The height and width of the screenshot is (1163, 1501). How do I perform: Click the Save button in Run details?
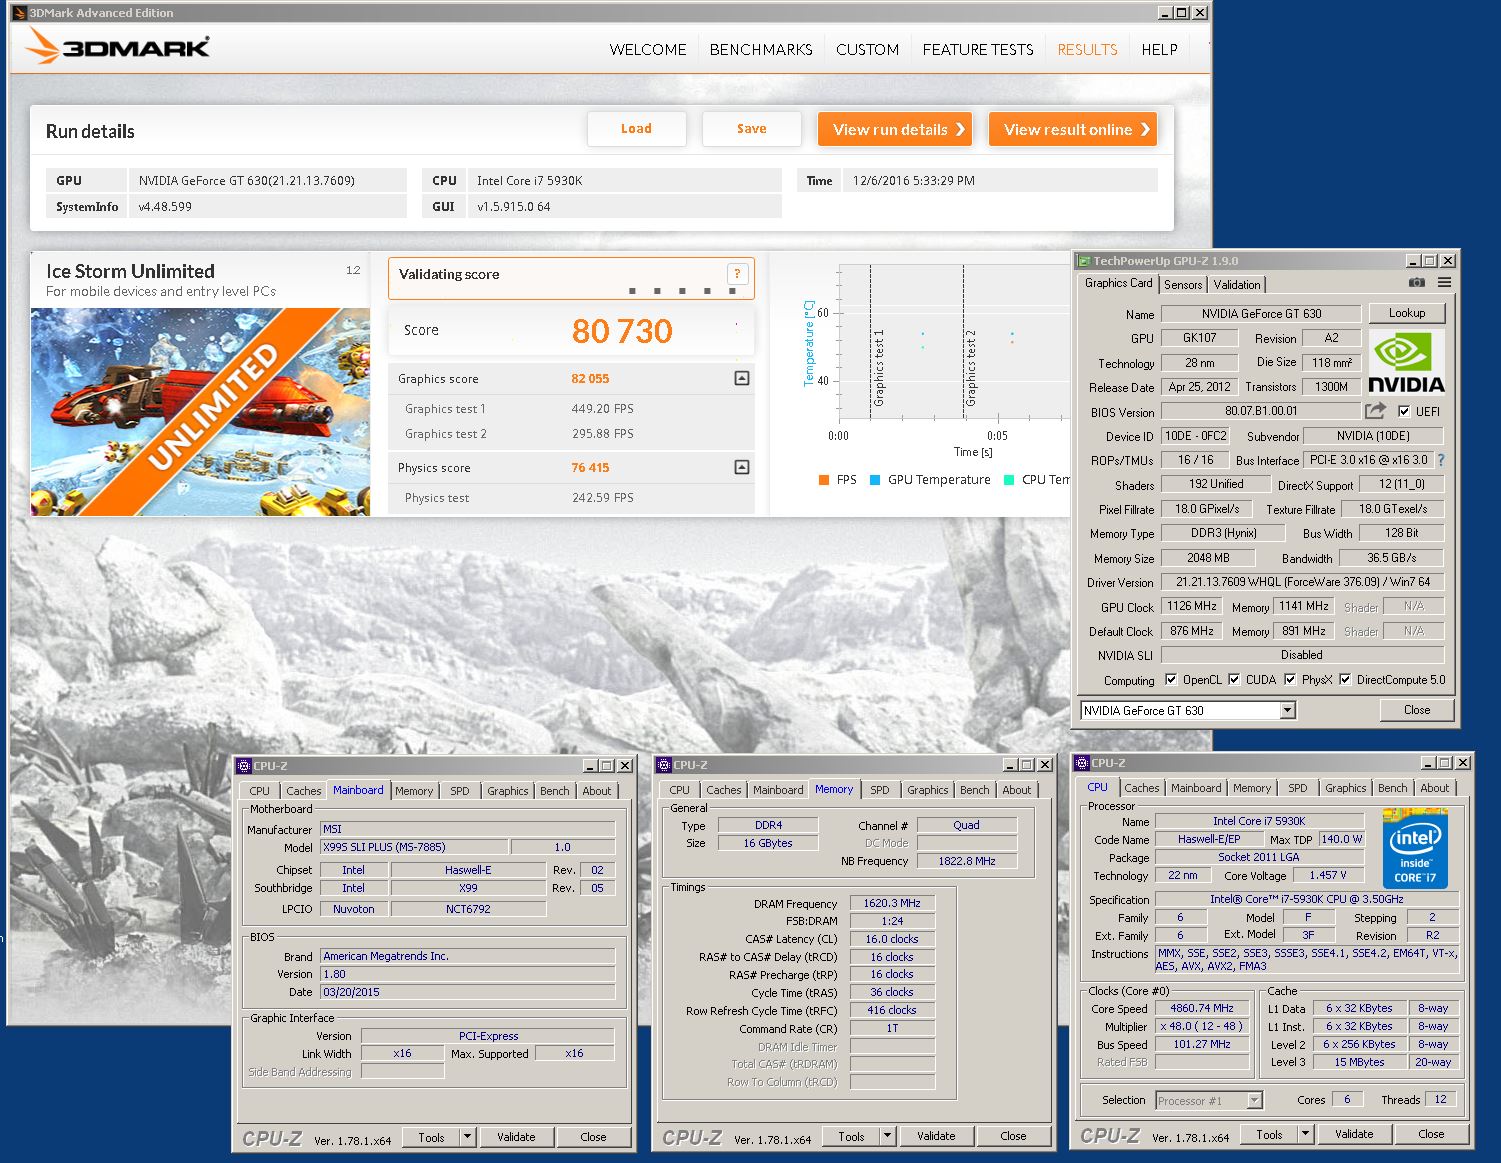[752, 129]
